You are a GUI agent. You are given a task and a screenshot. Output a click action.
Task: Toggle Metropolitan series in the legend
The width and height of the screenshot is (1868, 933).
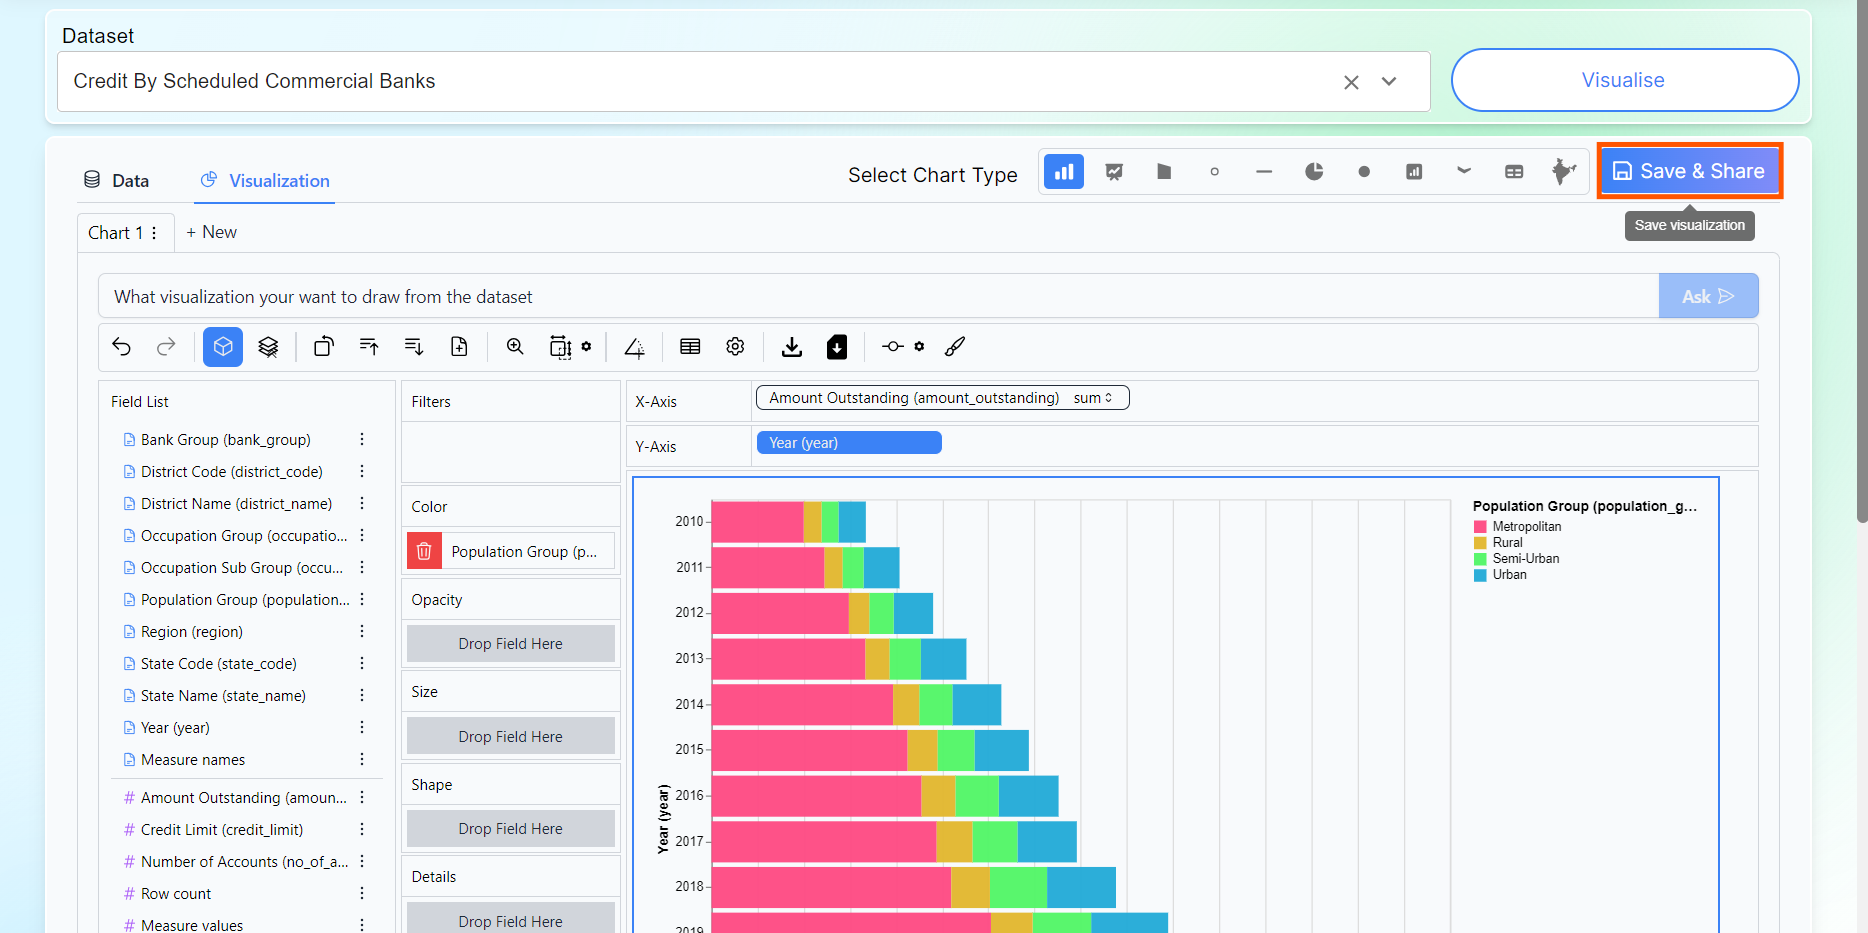coord(1526,527)
